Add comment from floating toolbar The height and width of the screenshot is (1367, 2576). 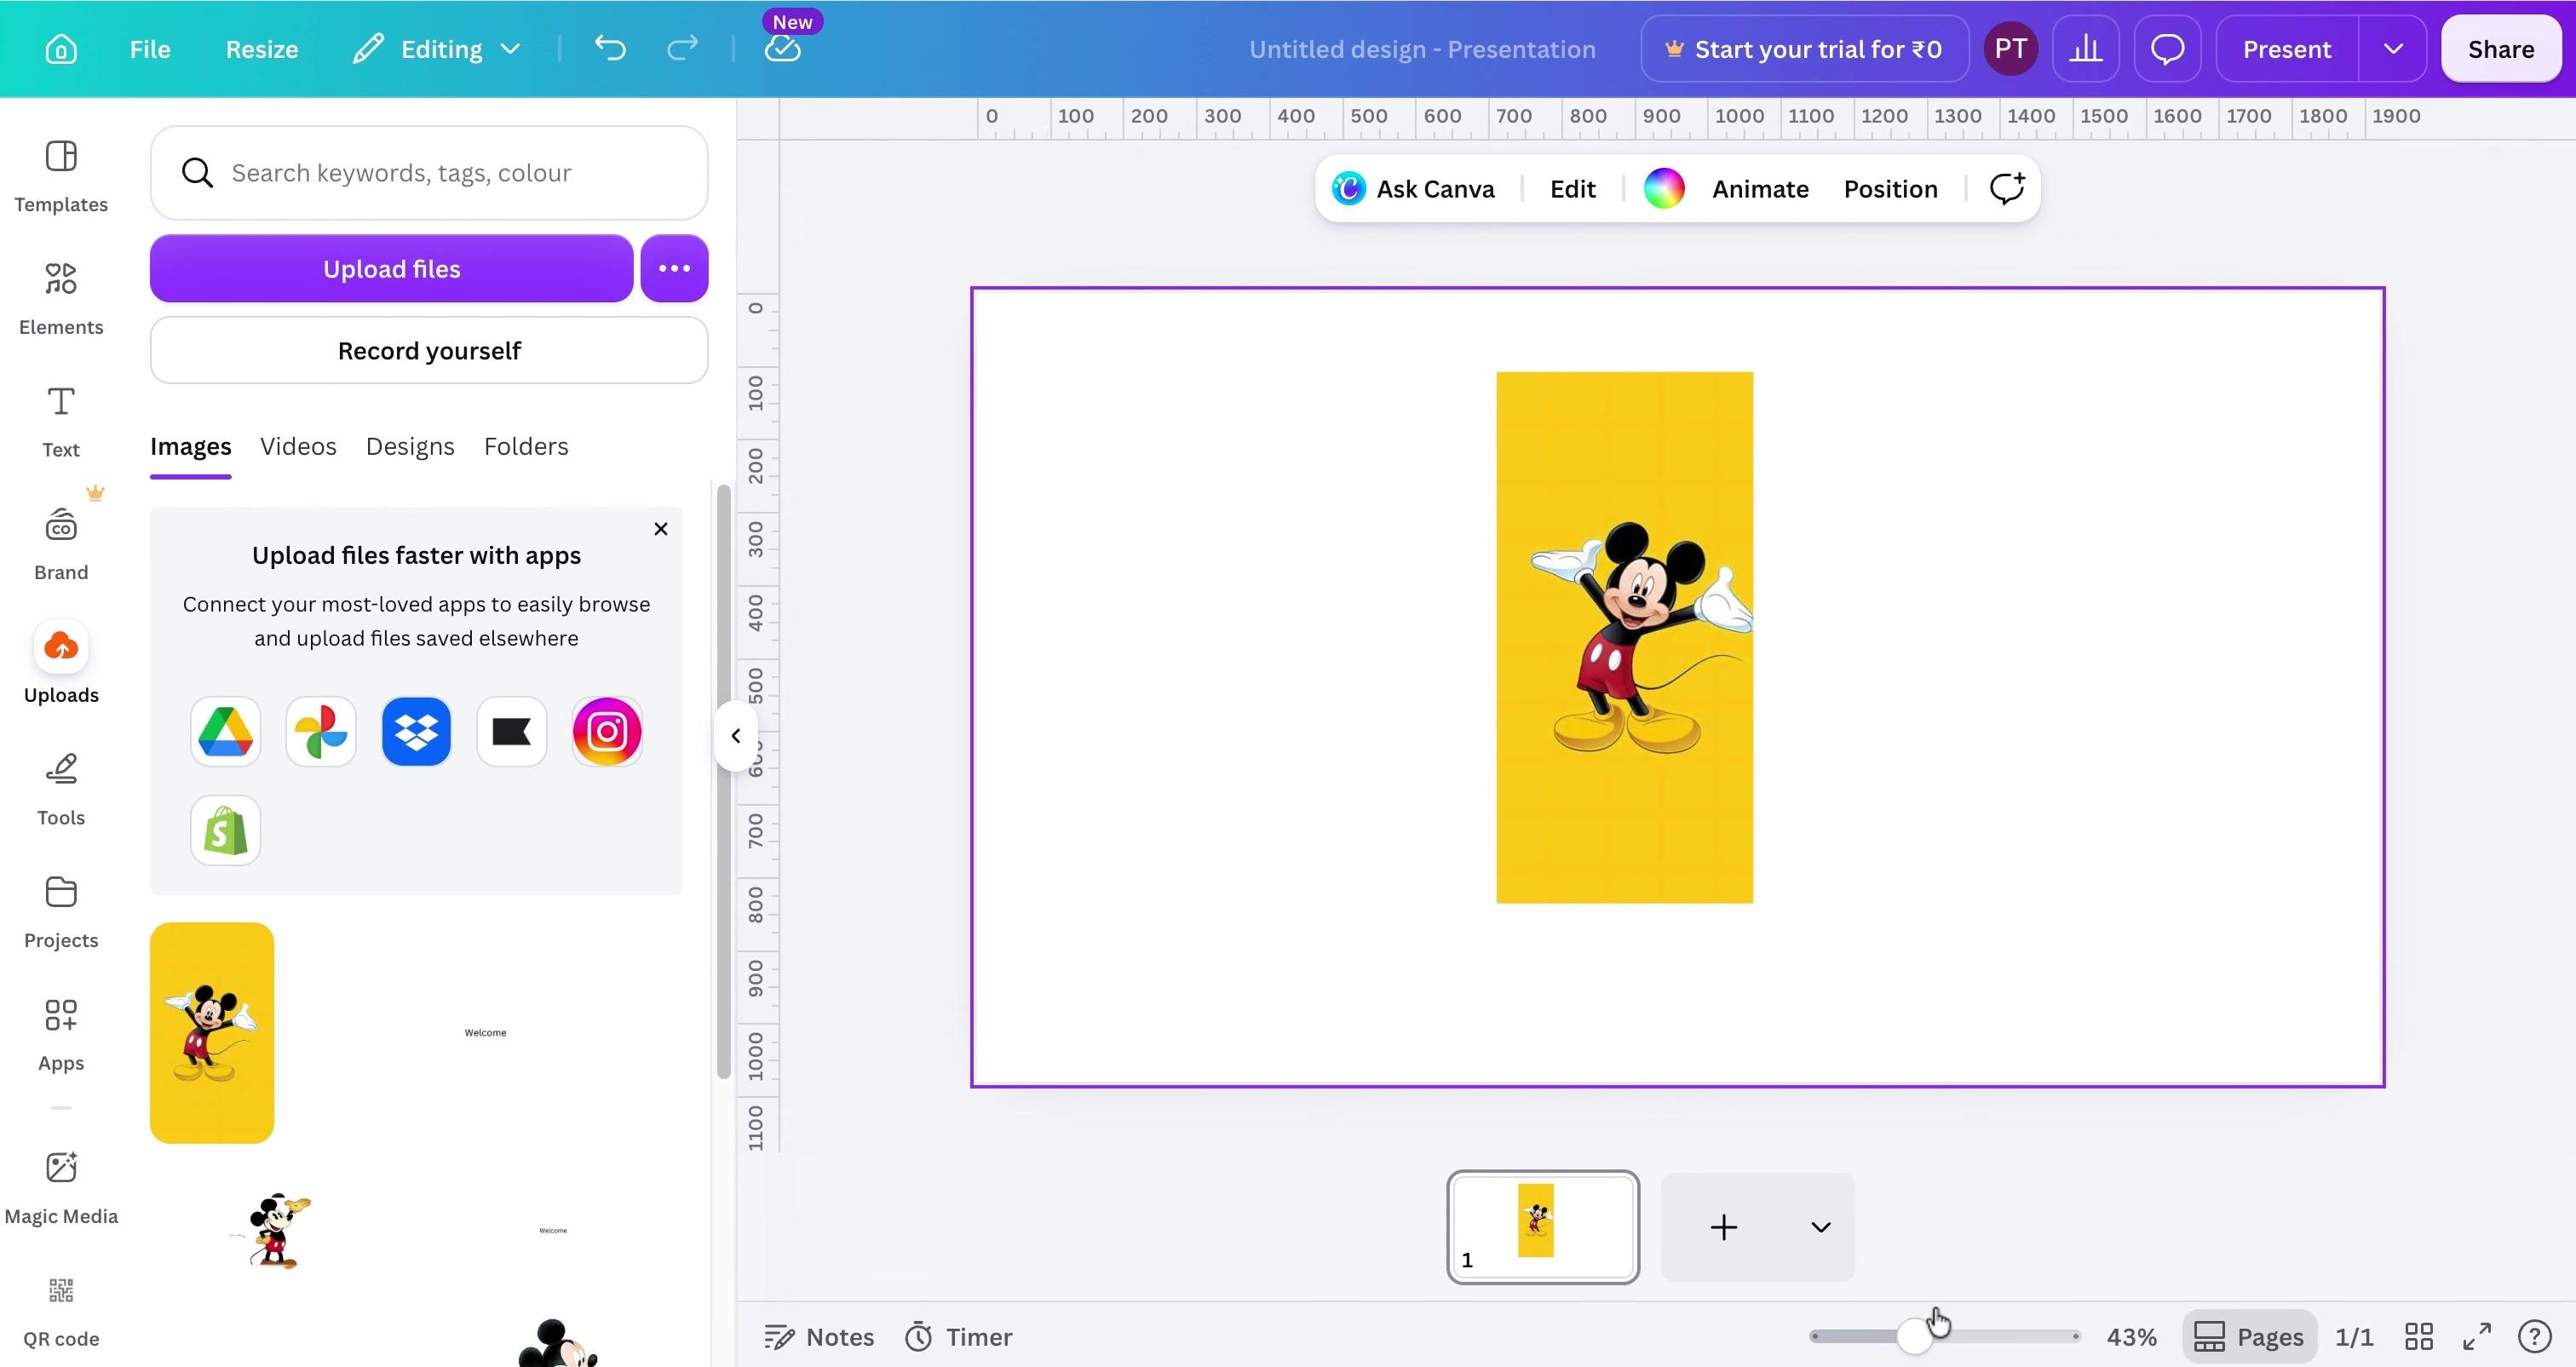click(2006, 188)
